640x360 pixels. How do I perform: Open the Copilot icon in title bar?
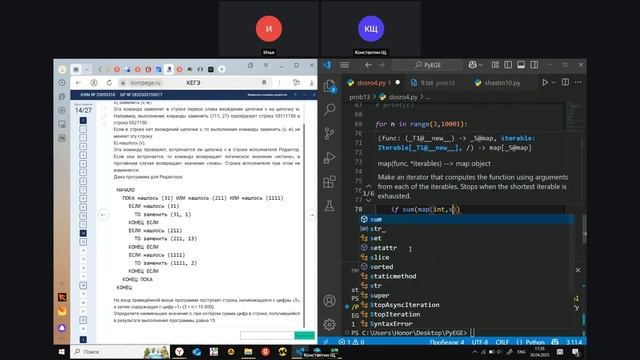pyautogui.click(x=473, y=65)
